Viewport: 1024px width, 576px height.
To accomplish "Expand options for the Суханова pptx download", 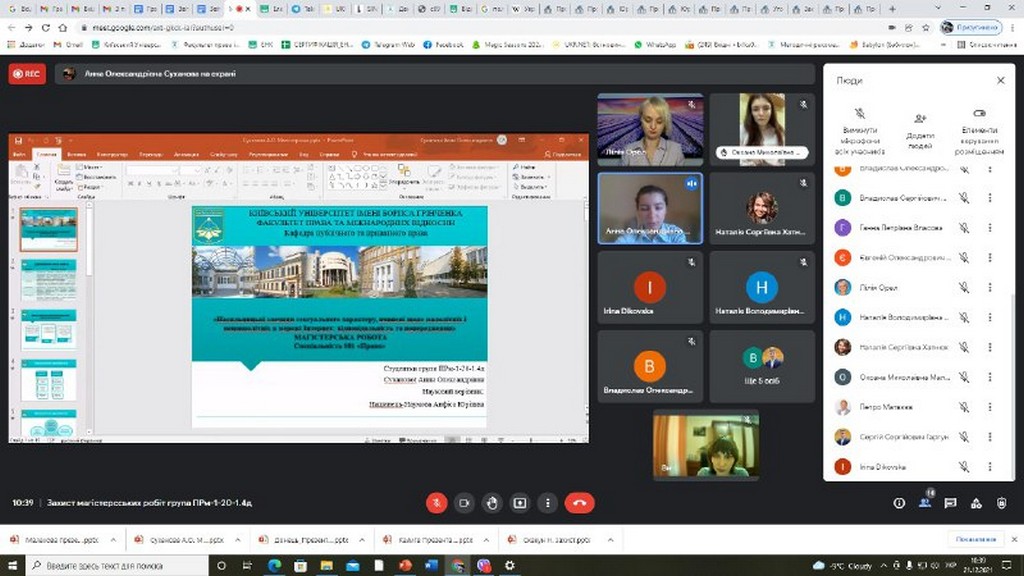I will [x=236, y=540].
